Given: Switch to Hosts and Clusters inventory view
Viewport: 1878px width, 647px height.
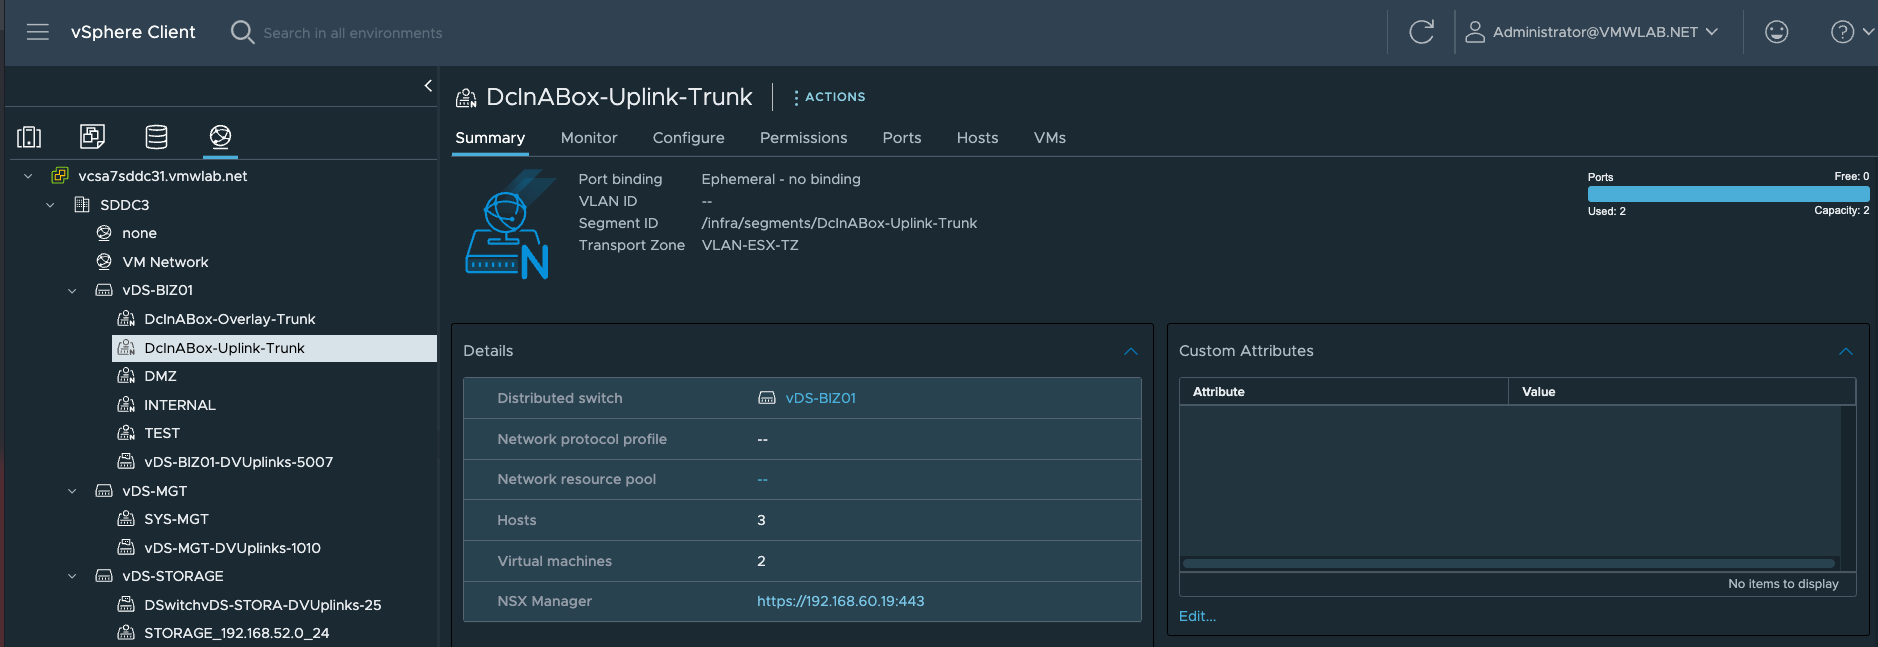Looking at the screenshot, I should point(29,136).
